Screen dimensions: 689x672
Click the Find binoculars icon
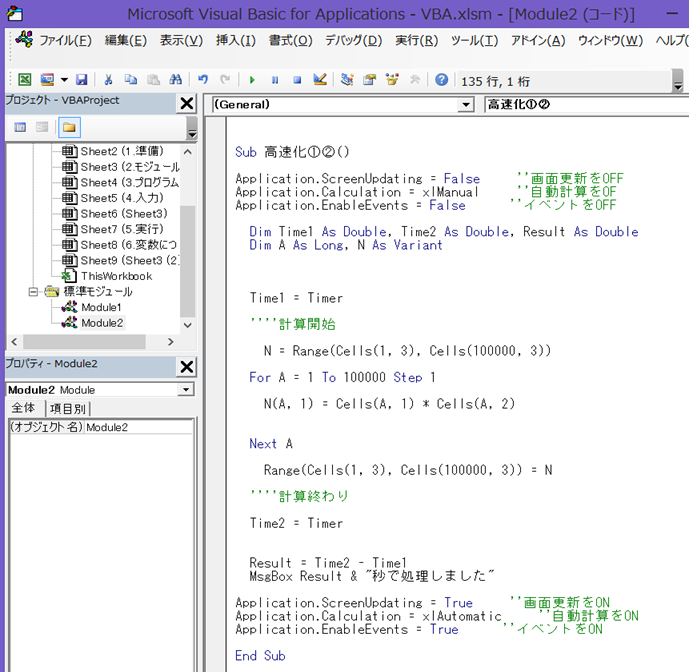click(x=175, y=80)
